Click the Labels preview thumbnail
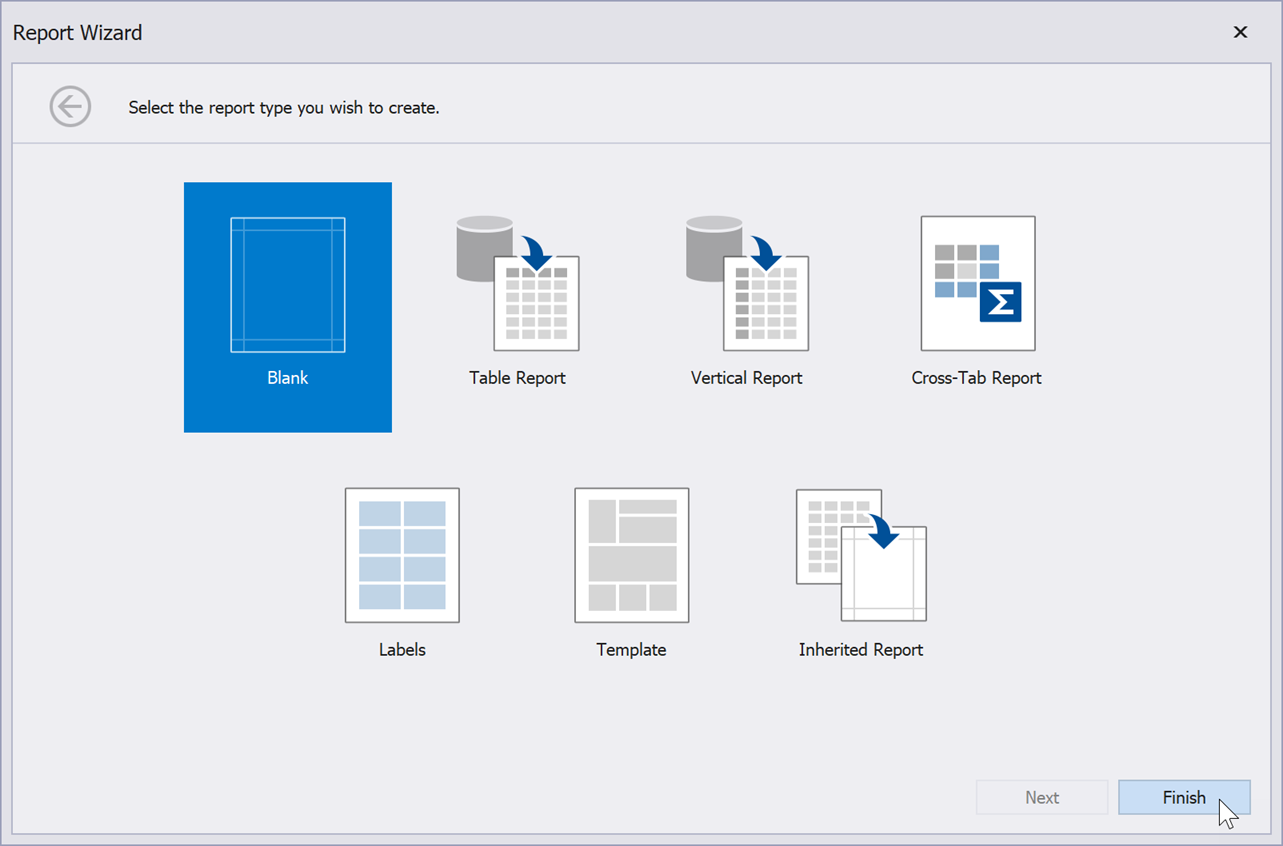This screenshot has width=1283, height=846. pyautogui.click(x=402, y=555)
